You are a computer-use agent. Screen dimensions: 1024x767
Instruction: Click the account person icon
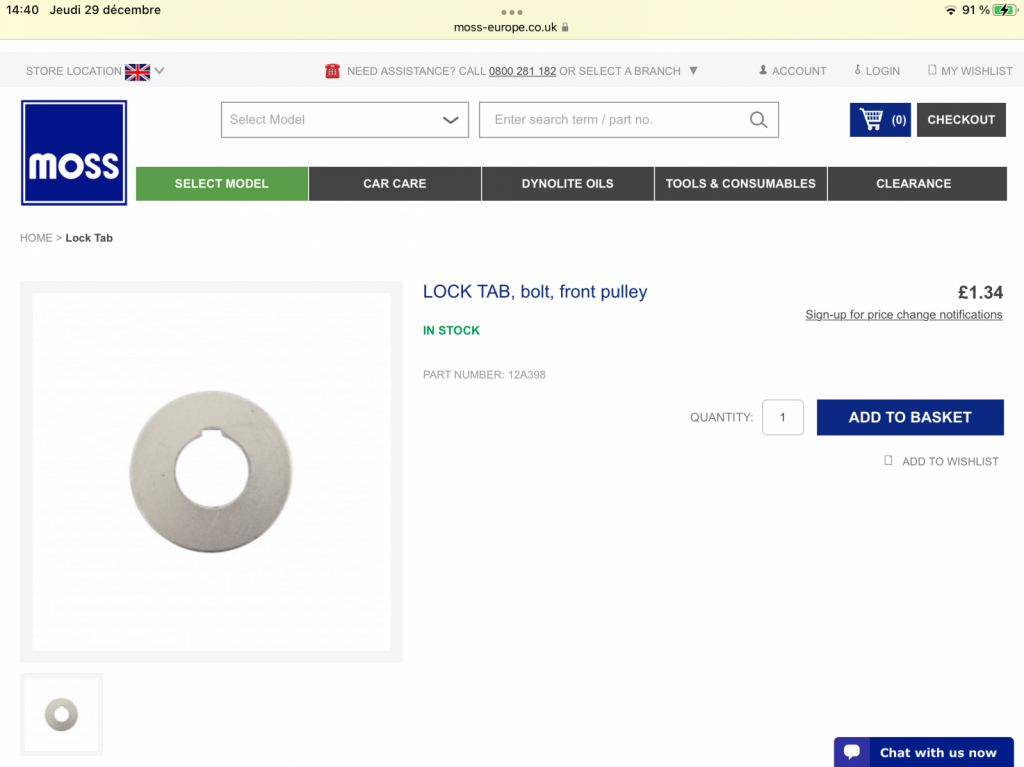click(x=763, y=70)
